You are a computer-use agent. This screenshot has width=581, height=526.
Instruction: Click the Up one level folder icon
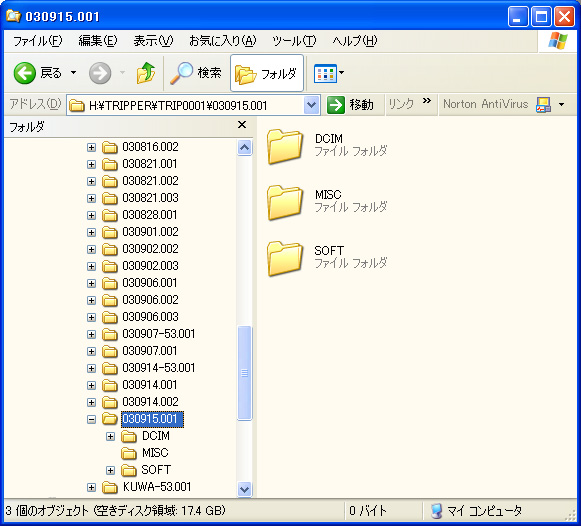tap(145, 73)
